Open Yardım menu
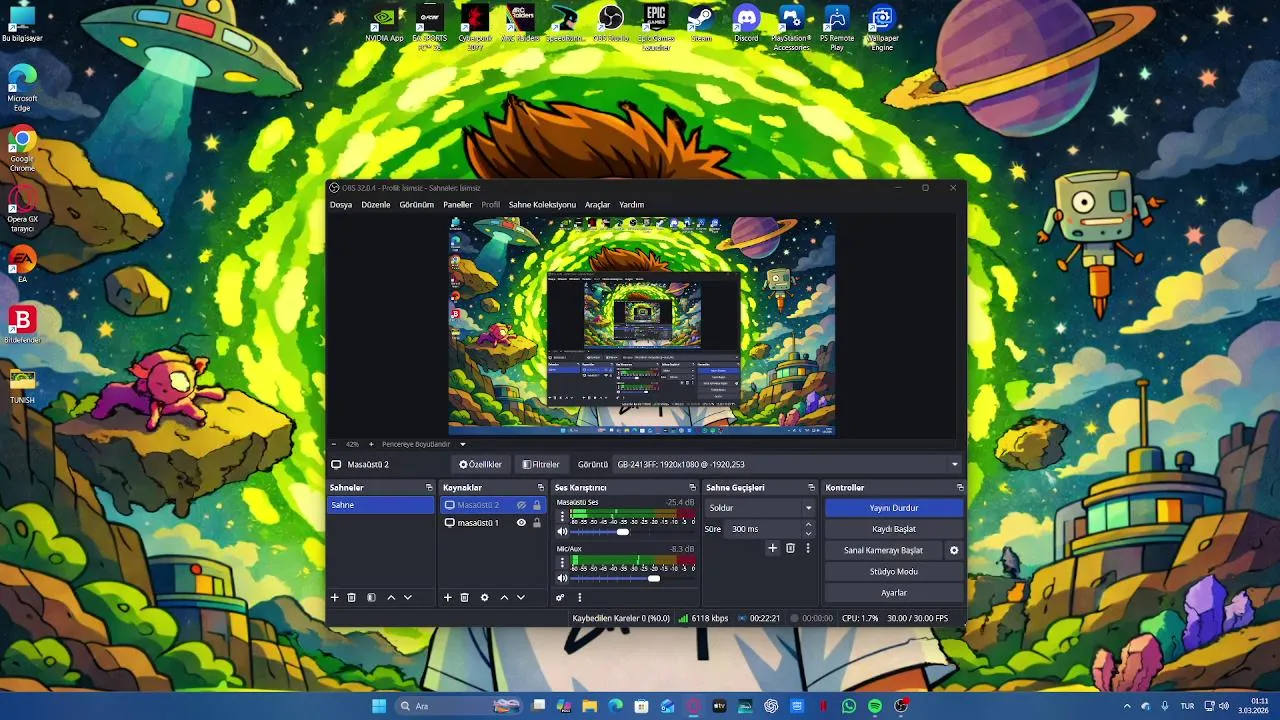Viewport: 1280px width, 720px height. (632, 205)
